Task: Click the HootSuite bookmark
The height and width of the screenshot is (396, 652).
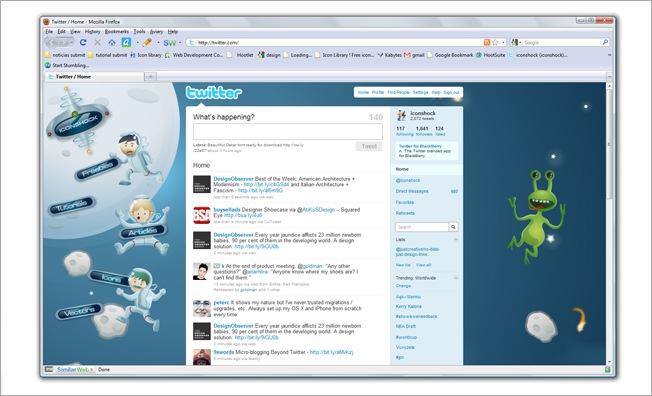Action: (x=490, y=55)
